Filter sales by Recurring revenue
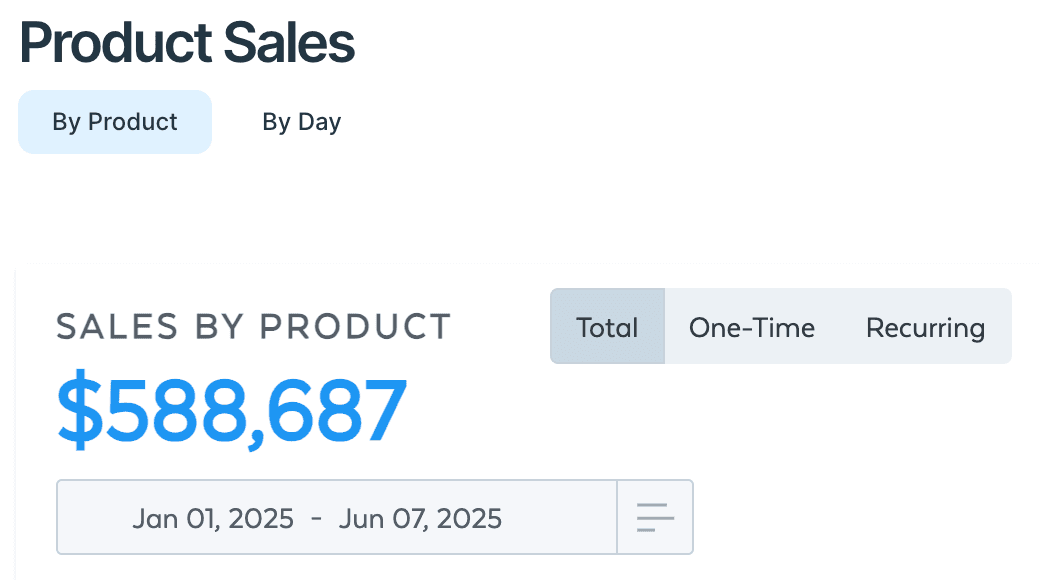Screen dimensions: 1040x580 point(925,326)
